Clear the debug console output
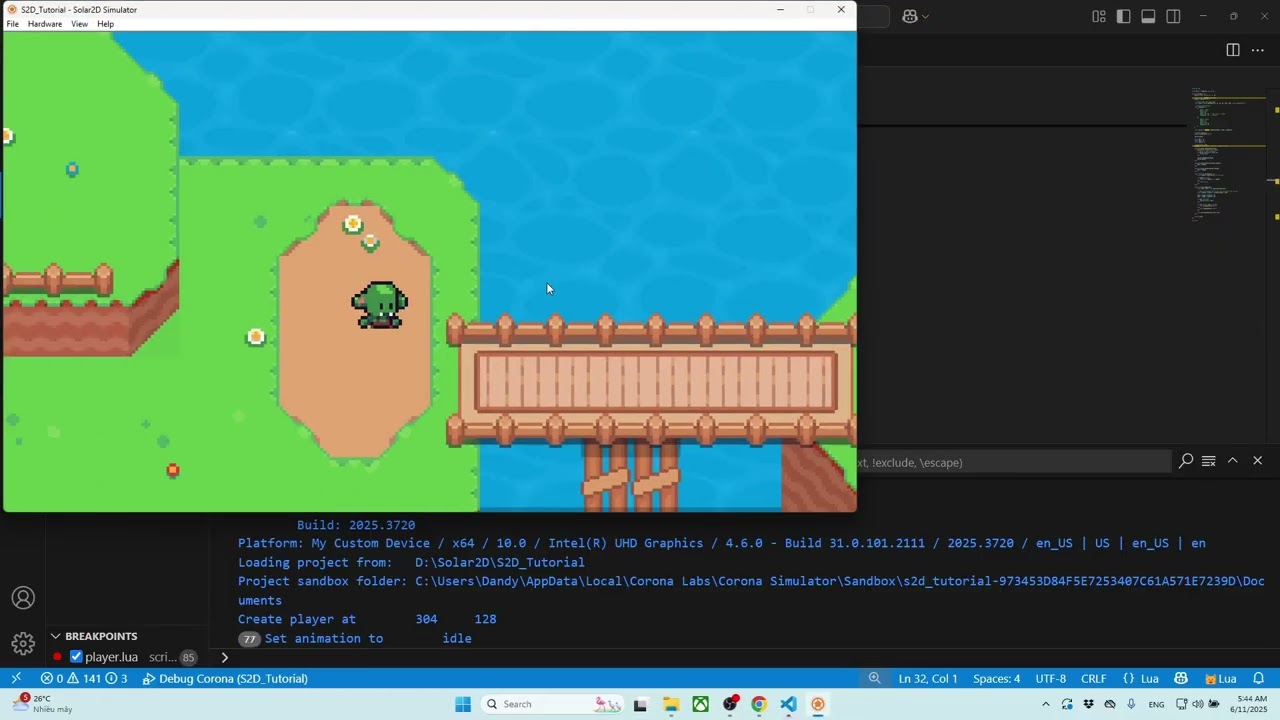This screenshot has width=1280, height=720. 1208,461
